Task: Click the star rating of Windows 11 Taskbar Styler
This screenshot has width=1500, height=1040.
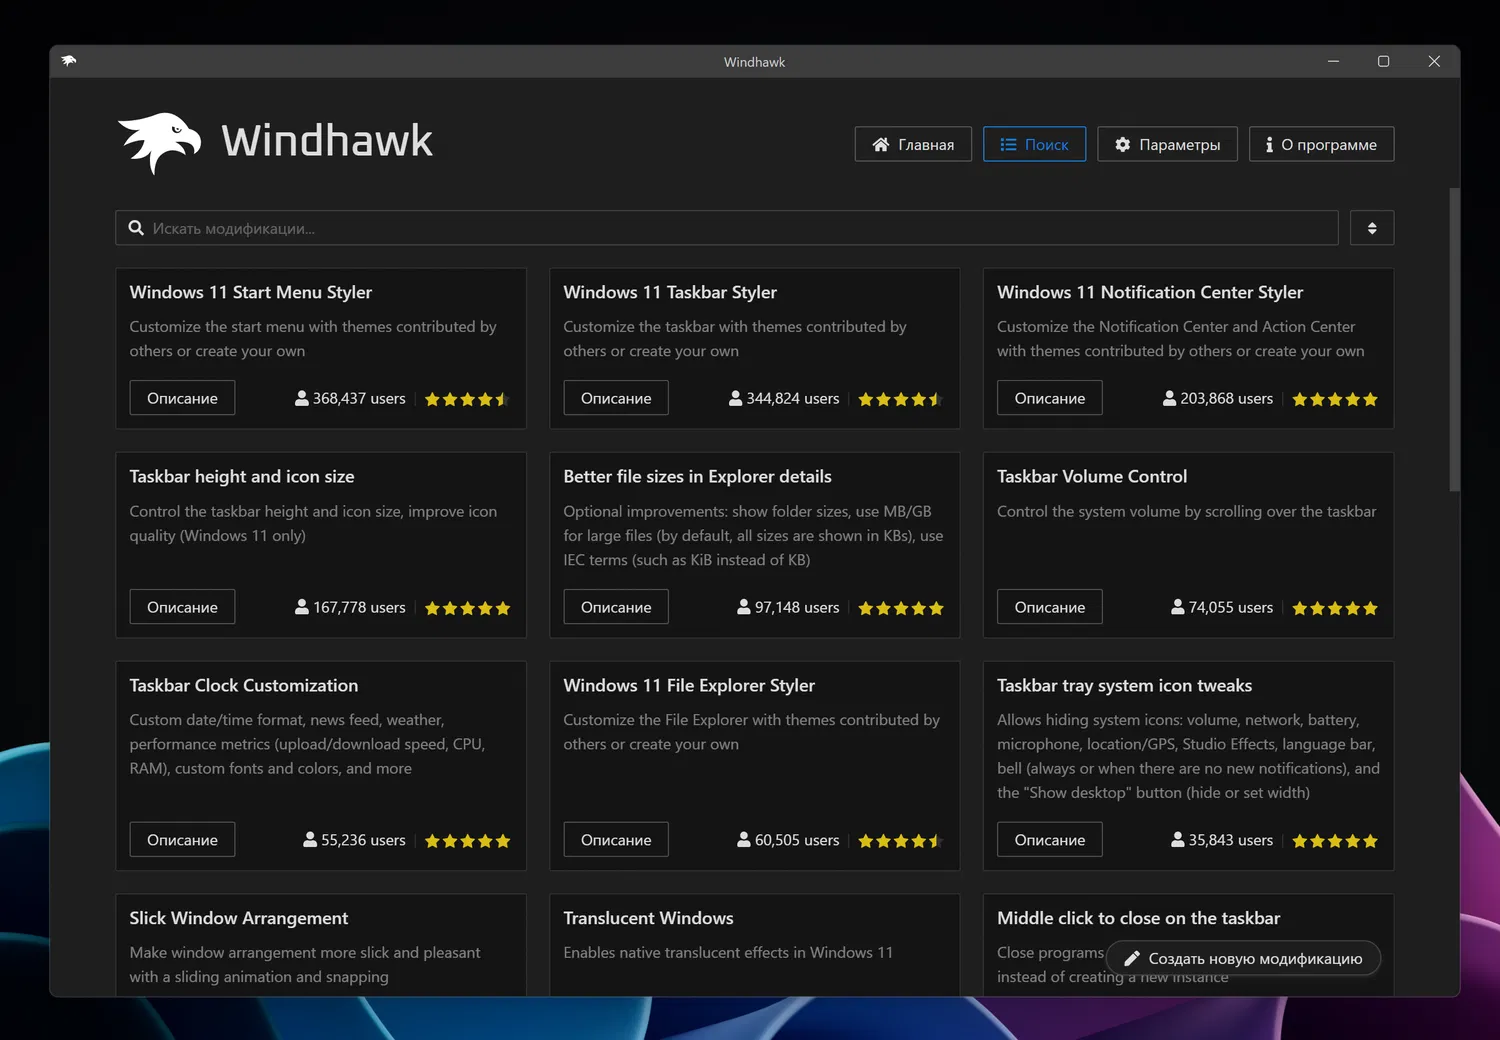Action: pos(901,399)
